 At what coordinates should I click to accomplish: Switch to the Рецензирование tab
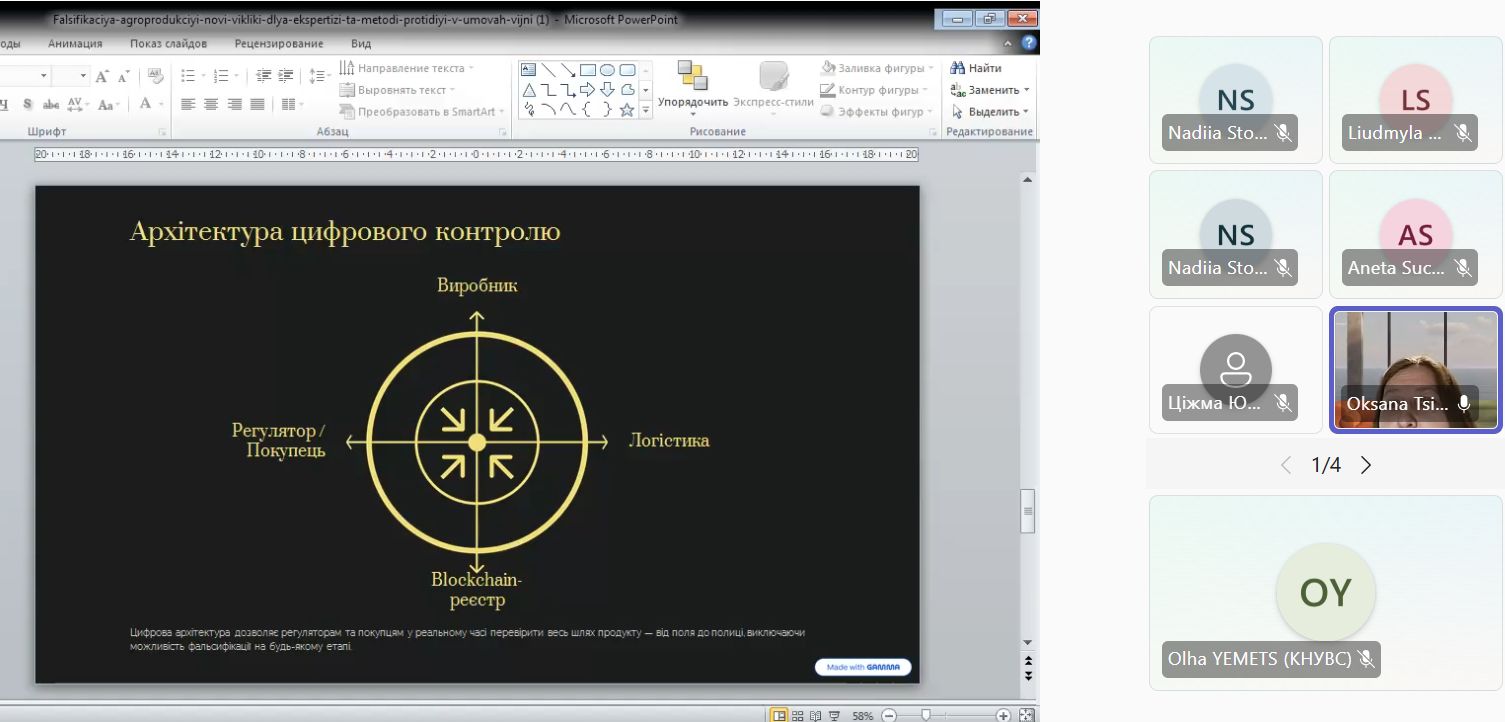[279, 44]
